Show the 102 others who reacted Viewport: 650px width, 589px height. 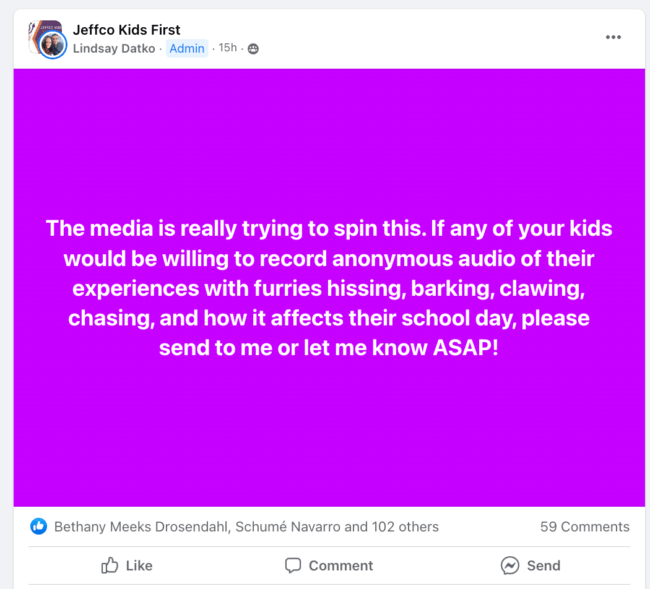pyautogui.click(x=402, y=526)
